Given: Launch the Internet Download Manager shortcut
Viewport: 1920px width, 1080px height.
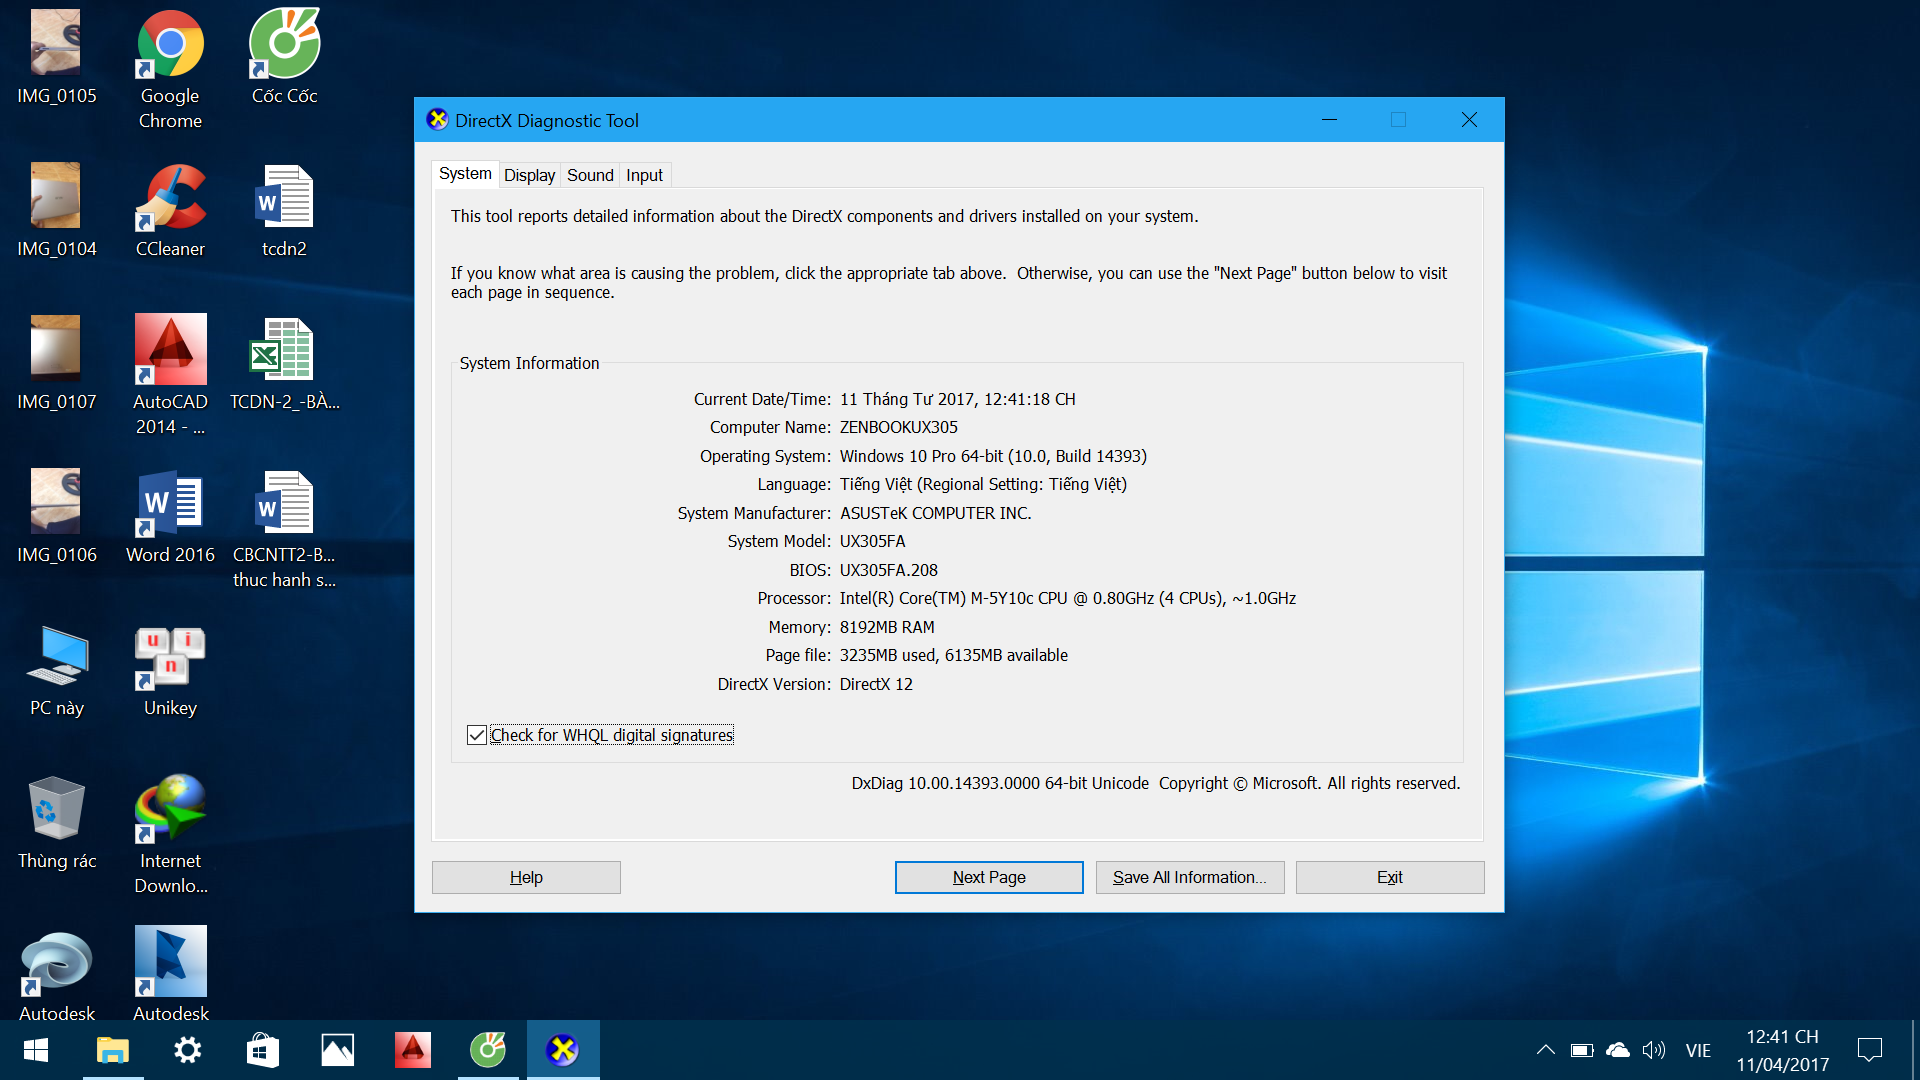Looking at the screenshot, I should tap(170, 835).
